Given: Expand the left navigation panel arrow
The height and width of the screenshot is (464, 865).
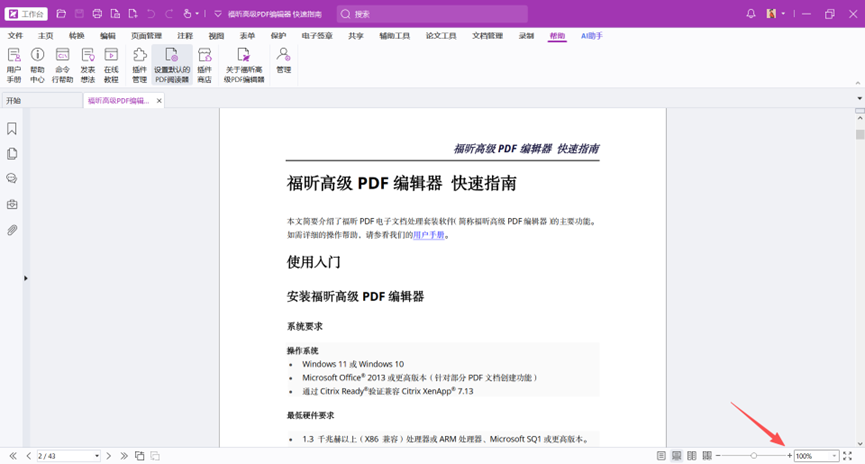Looking at the screenshot, I should tap(26, 278).
